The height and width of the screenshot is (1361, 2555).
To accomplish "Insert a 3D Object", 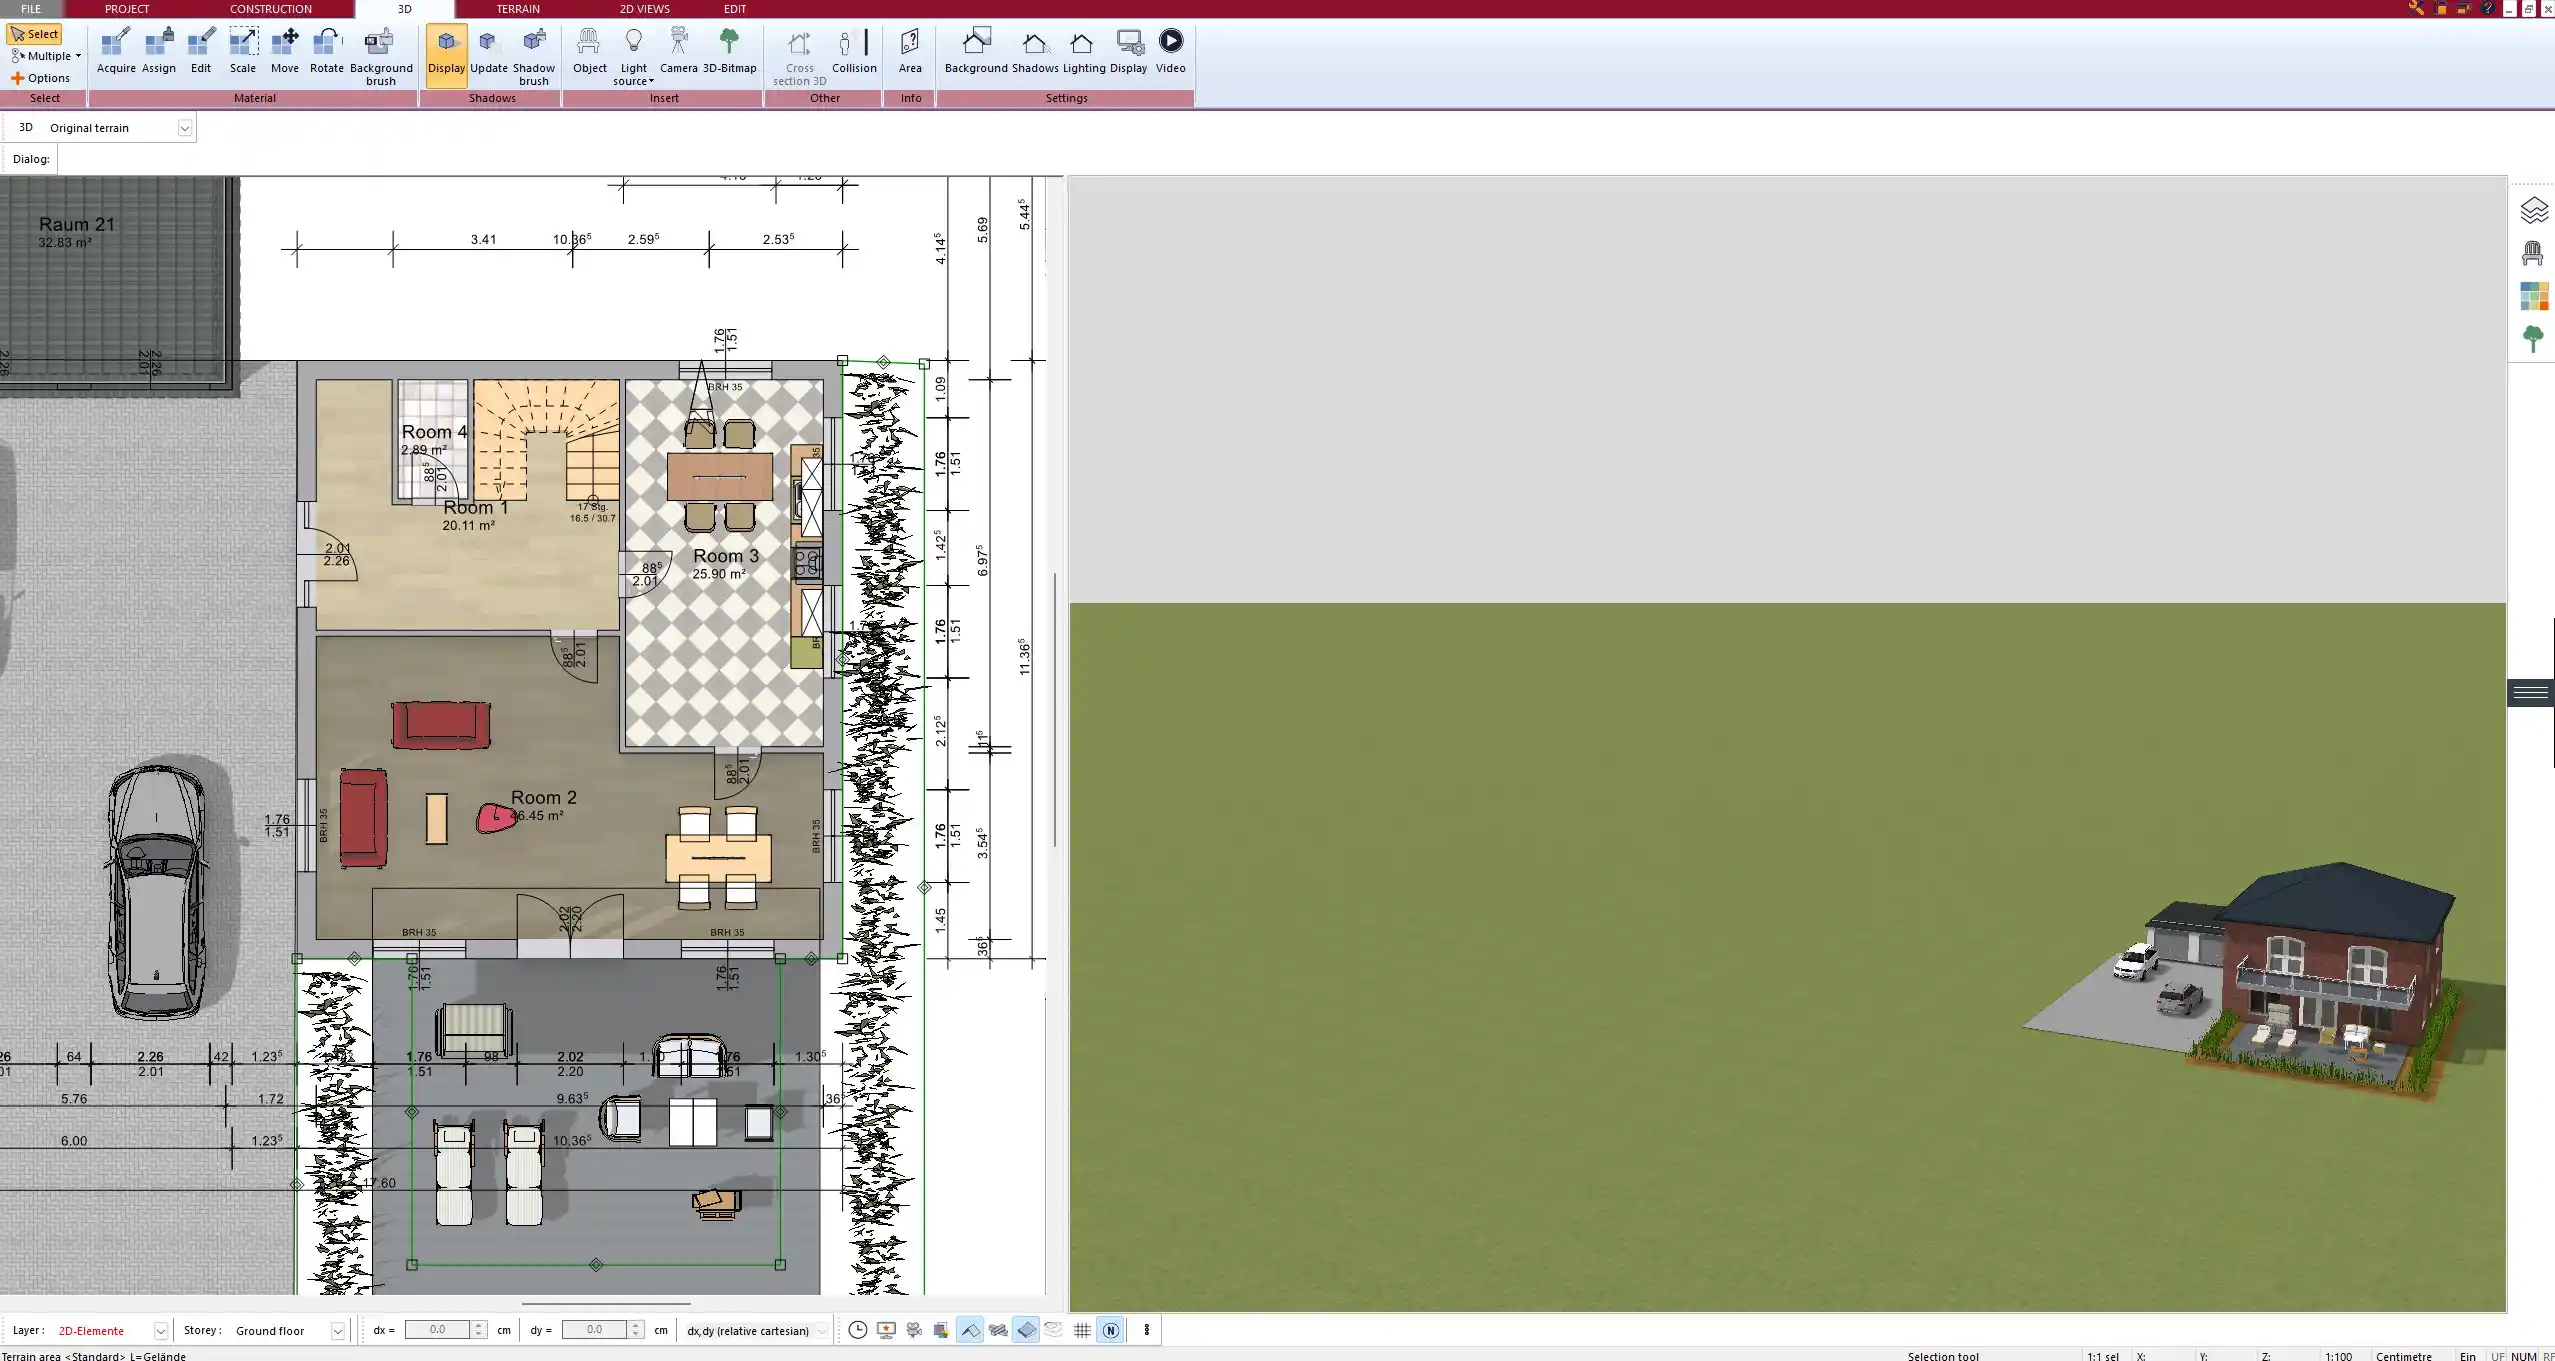I will [x=589, y=52].
